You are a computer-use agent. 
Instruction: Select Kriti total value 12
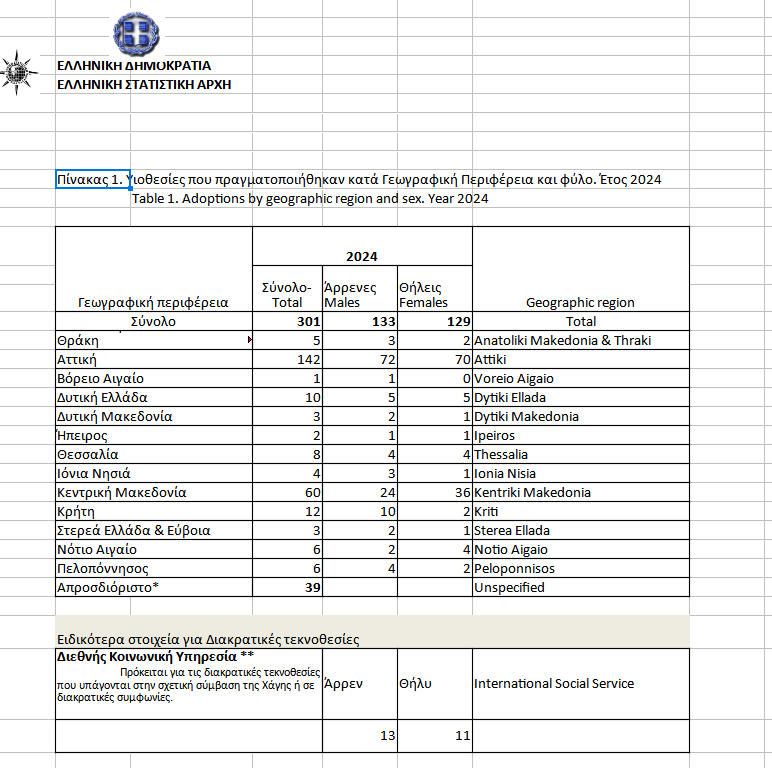click(x=288, y=511)
